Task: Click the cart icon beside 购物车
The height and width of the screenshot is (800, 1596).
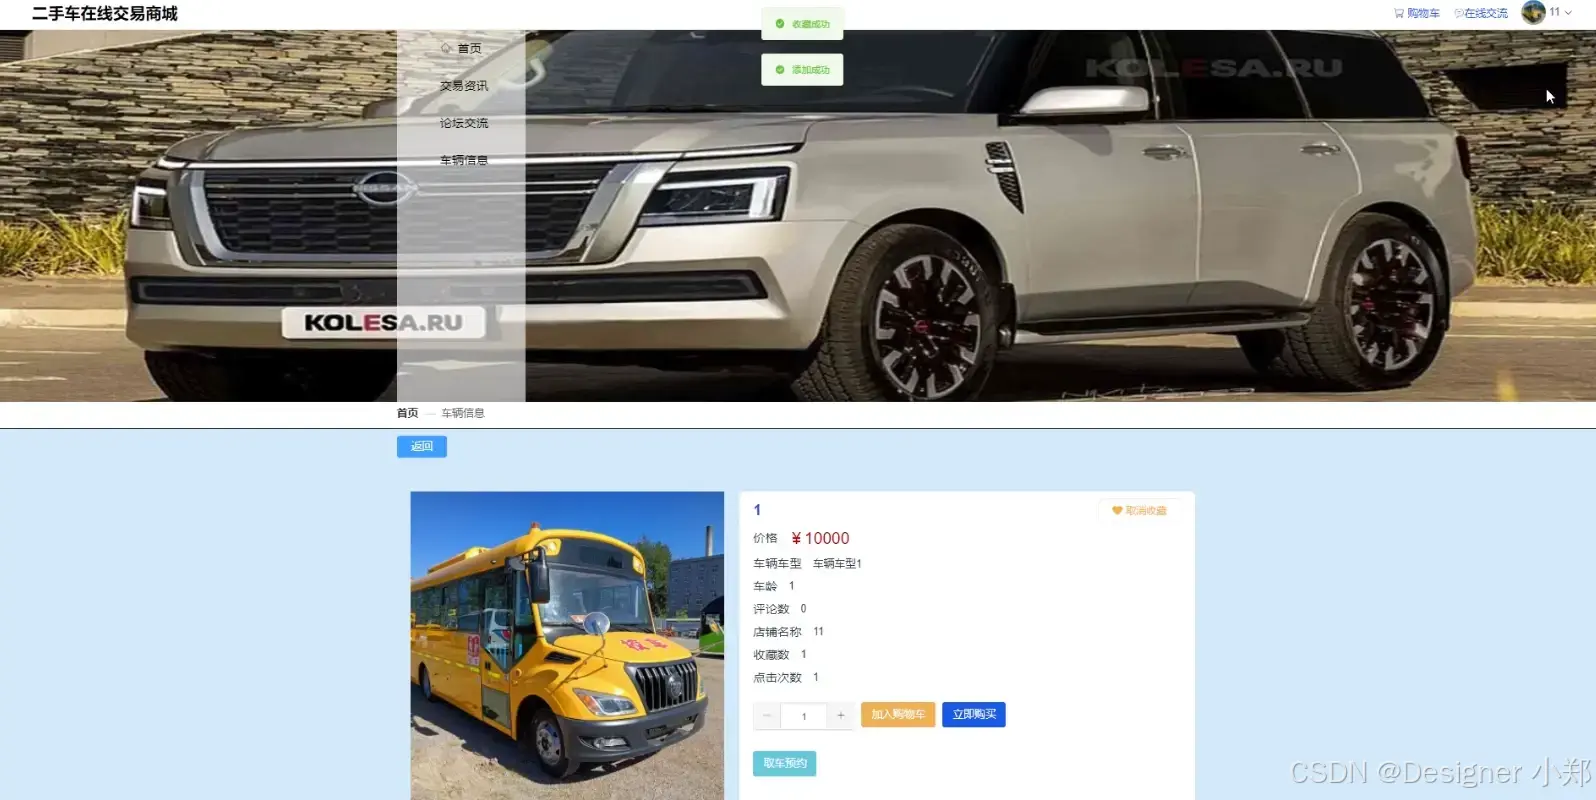Action: (1399, 13)
